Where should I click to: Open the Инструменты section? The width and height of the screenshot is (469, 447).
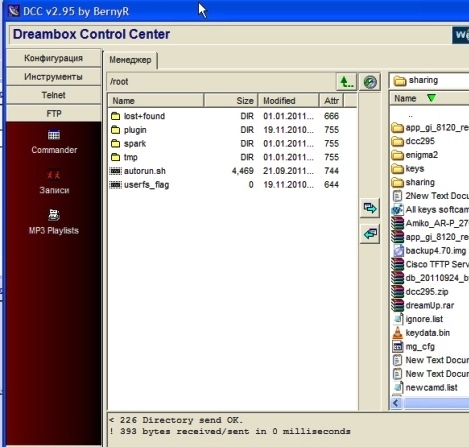pyautogui.click(x=53, y=77)
